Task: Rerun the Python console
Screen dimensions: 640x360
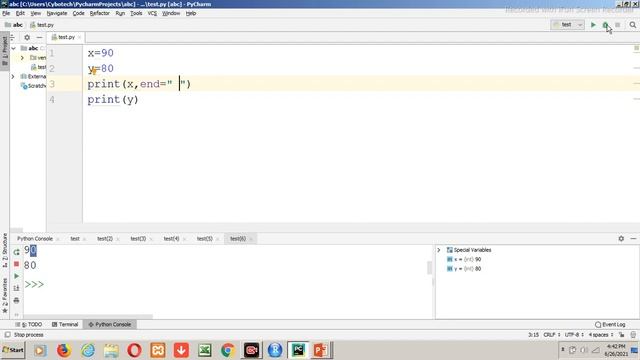Action: 16,252
